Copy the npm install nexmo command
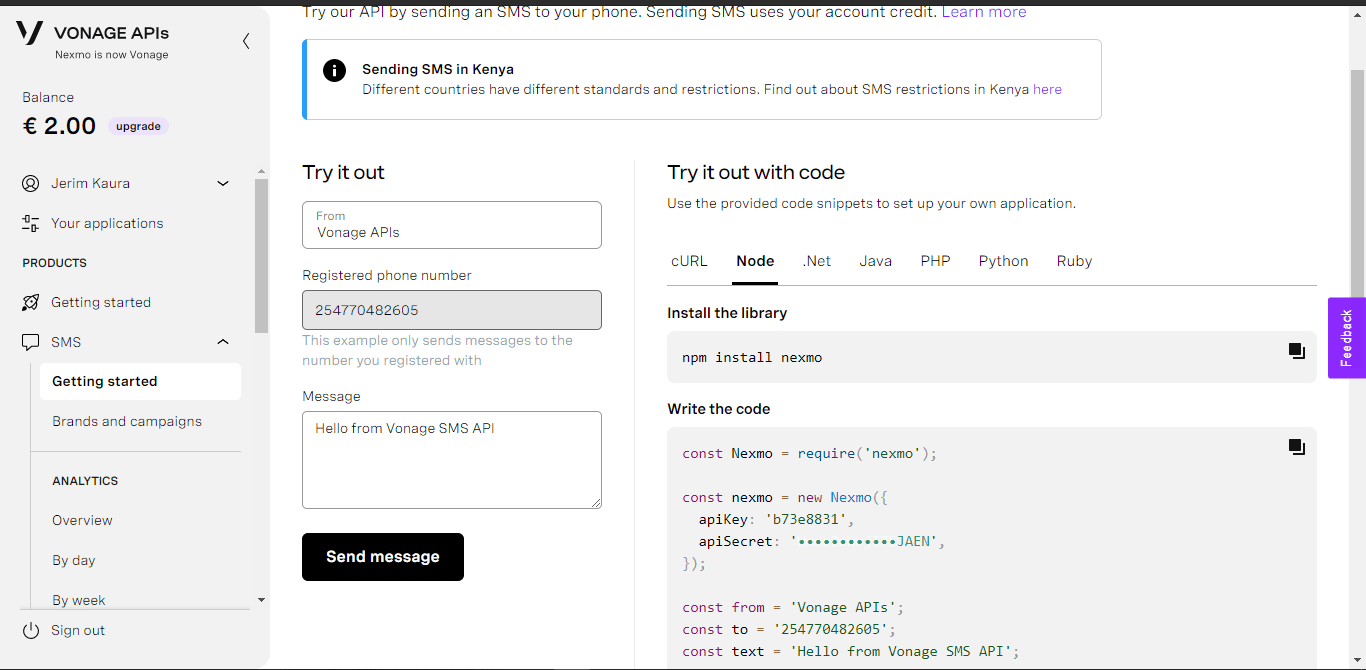This screenshot has width=1366, height=670. click(1296, 351)
